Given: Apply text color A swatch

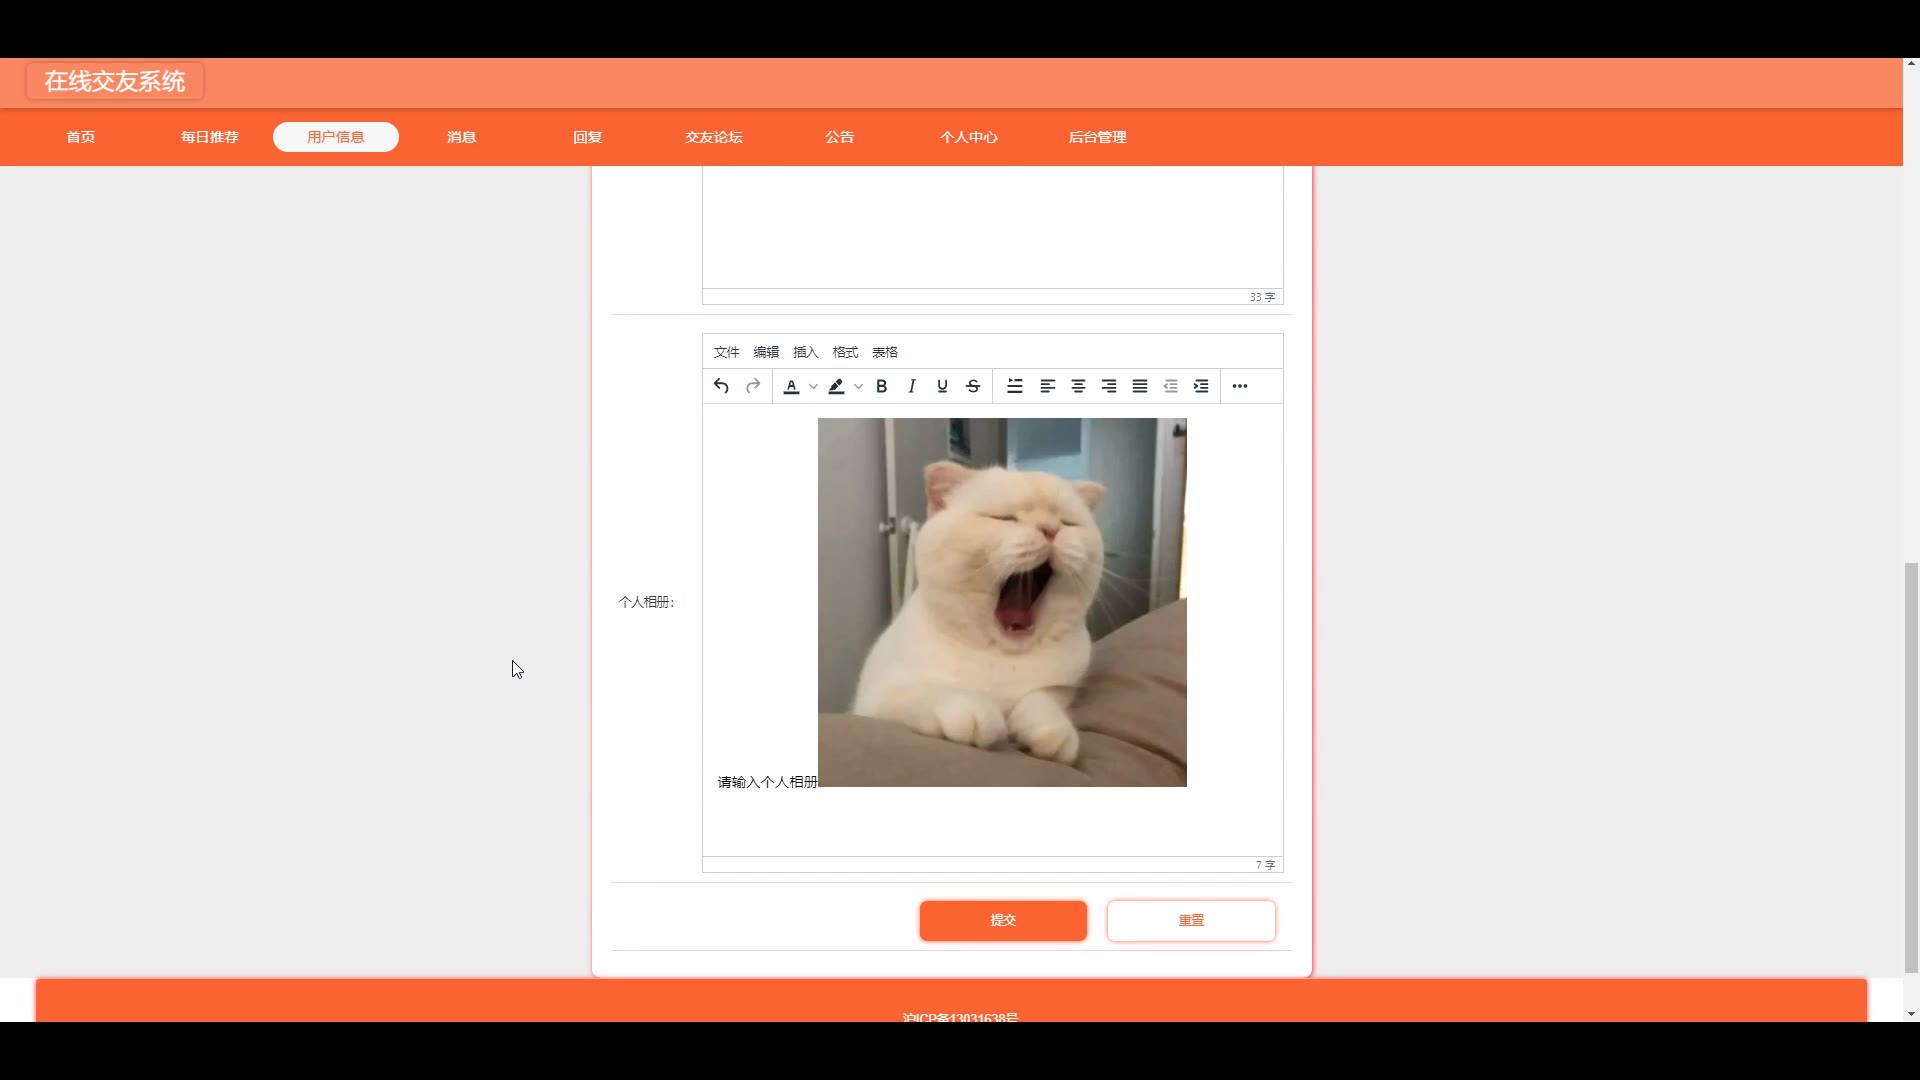Looking at the screenshot, I should (x=791, y=386).
